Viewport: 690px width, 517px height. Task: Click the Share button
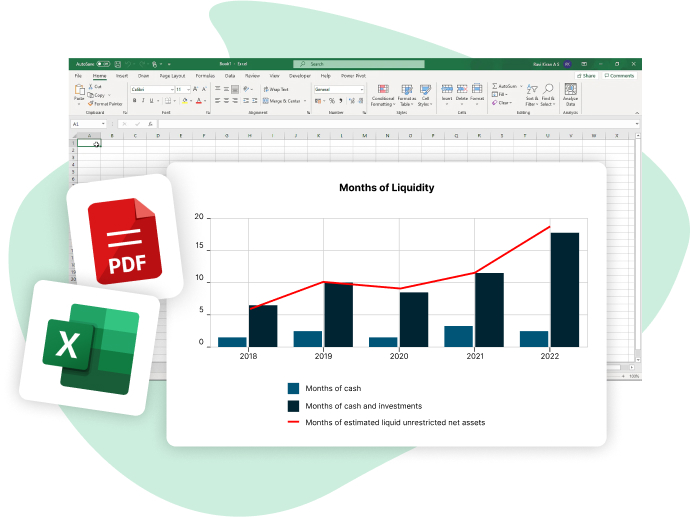[587, 75]
